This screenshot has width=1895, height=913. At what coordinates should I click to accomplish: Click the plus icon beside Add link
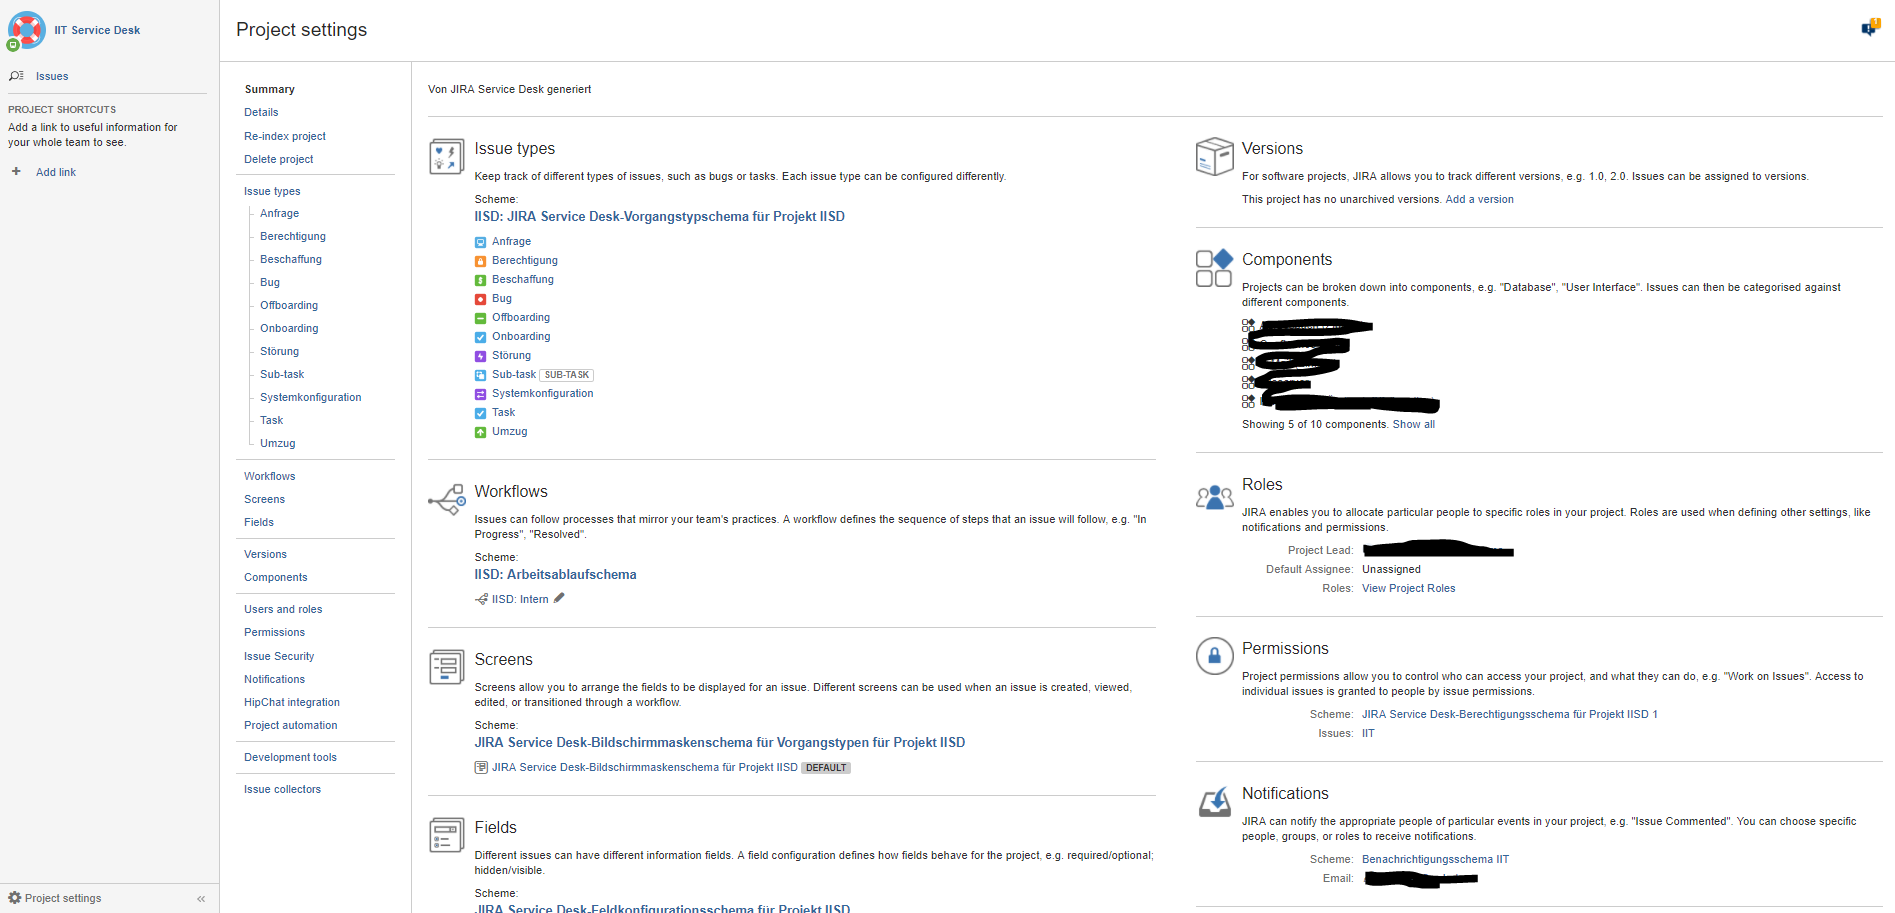click(16, 171)
